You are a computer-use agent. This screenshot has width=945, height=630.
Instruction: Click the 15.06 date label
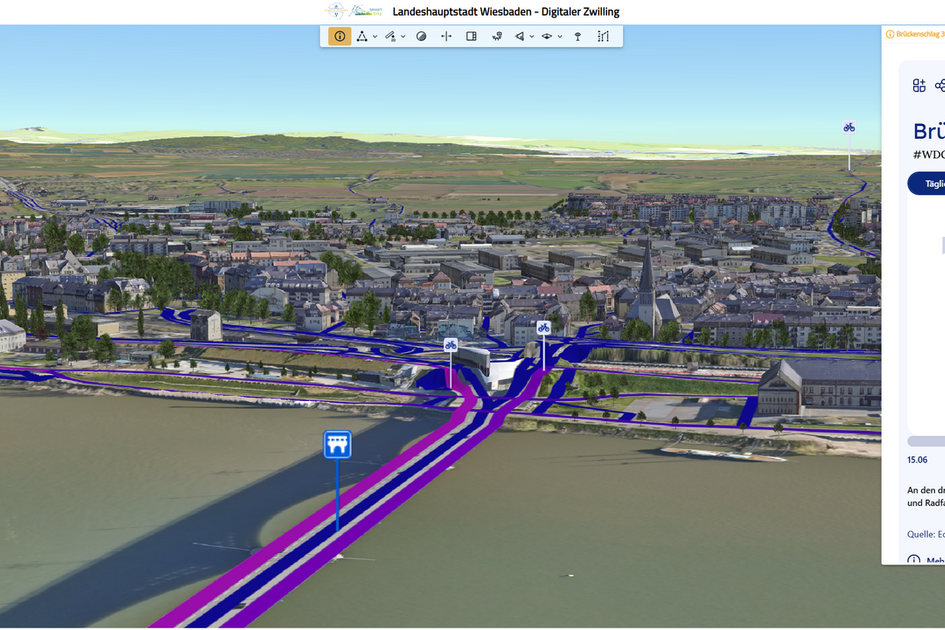pyautogui.click(x=917, y=459)
